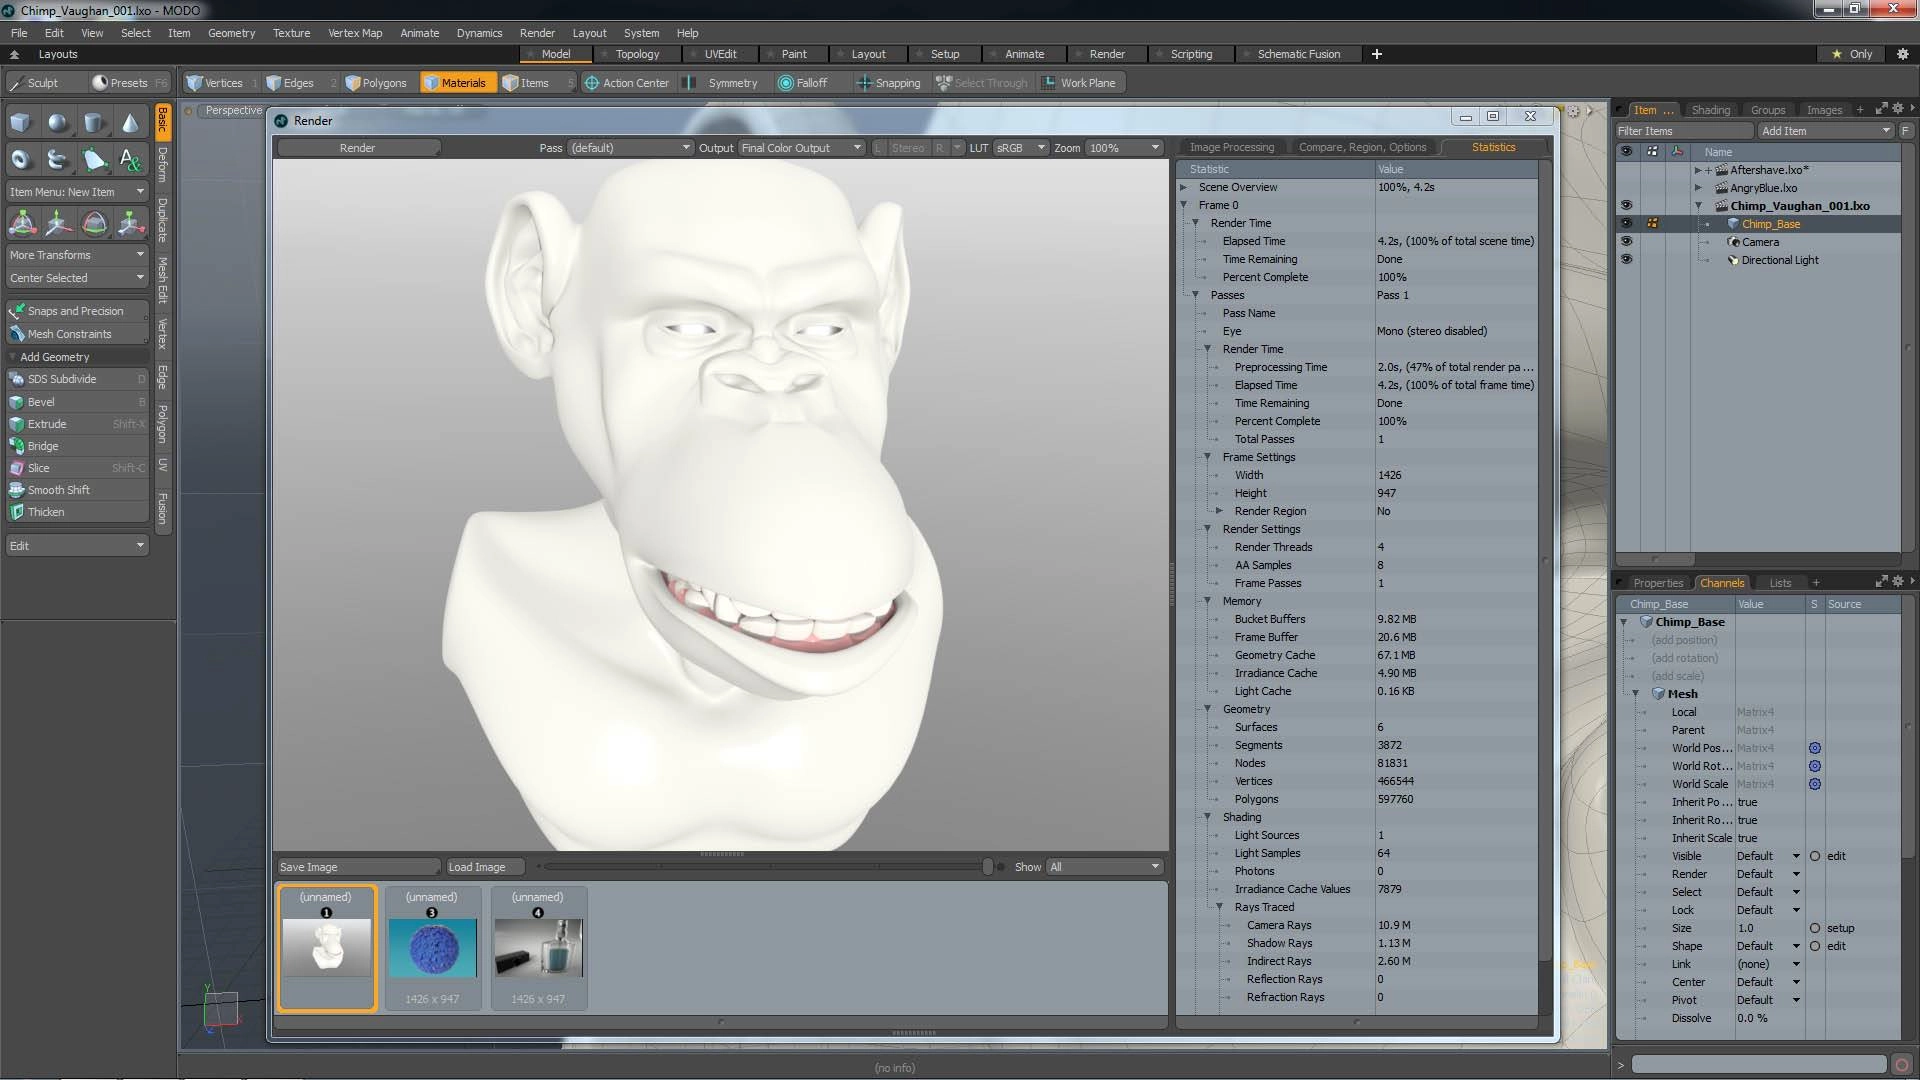Image resolution: width=1920 pixels, height=1080 pixels.
Task: Click the Thicken tool
Action: (77, 512)
